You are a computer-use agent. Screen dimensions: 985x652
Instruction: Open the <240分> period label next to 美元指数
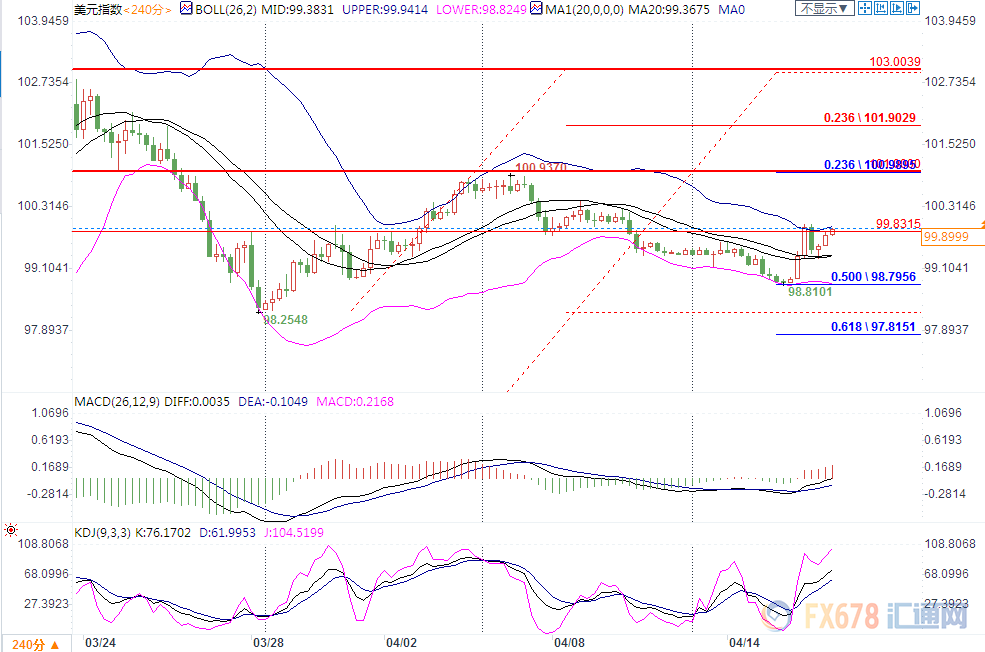(148, 9)
